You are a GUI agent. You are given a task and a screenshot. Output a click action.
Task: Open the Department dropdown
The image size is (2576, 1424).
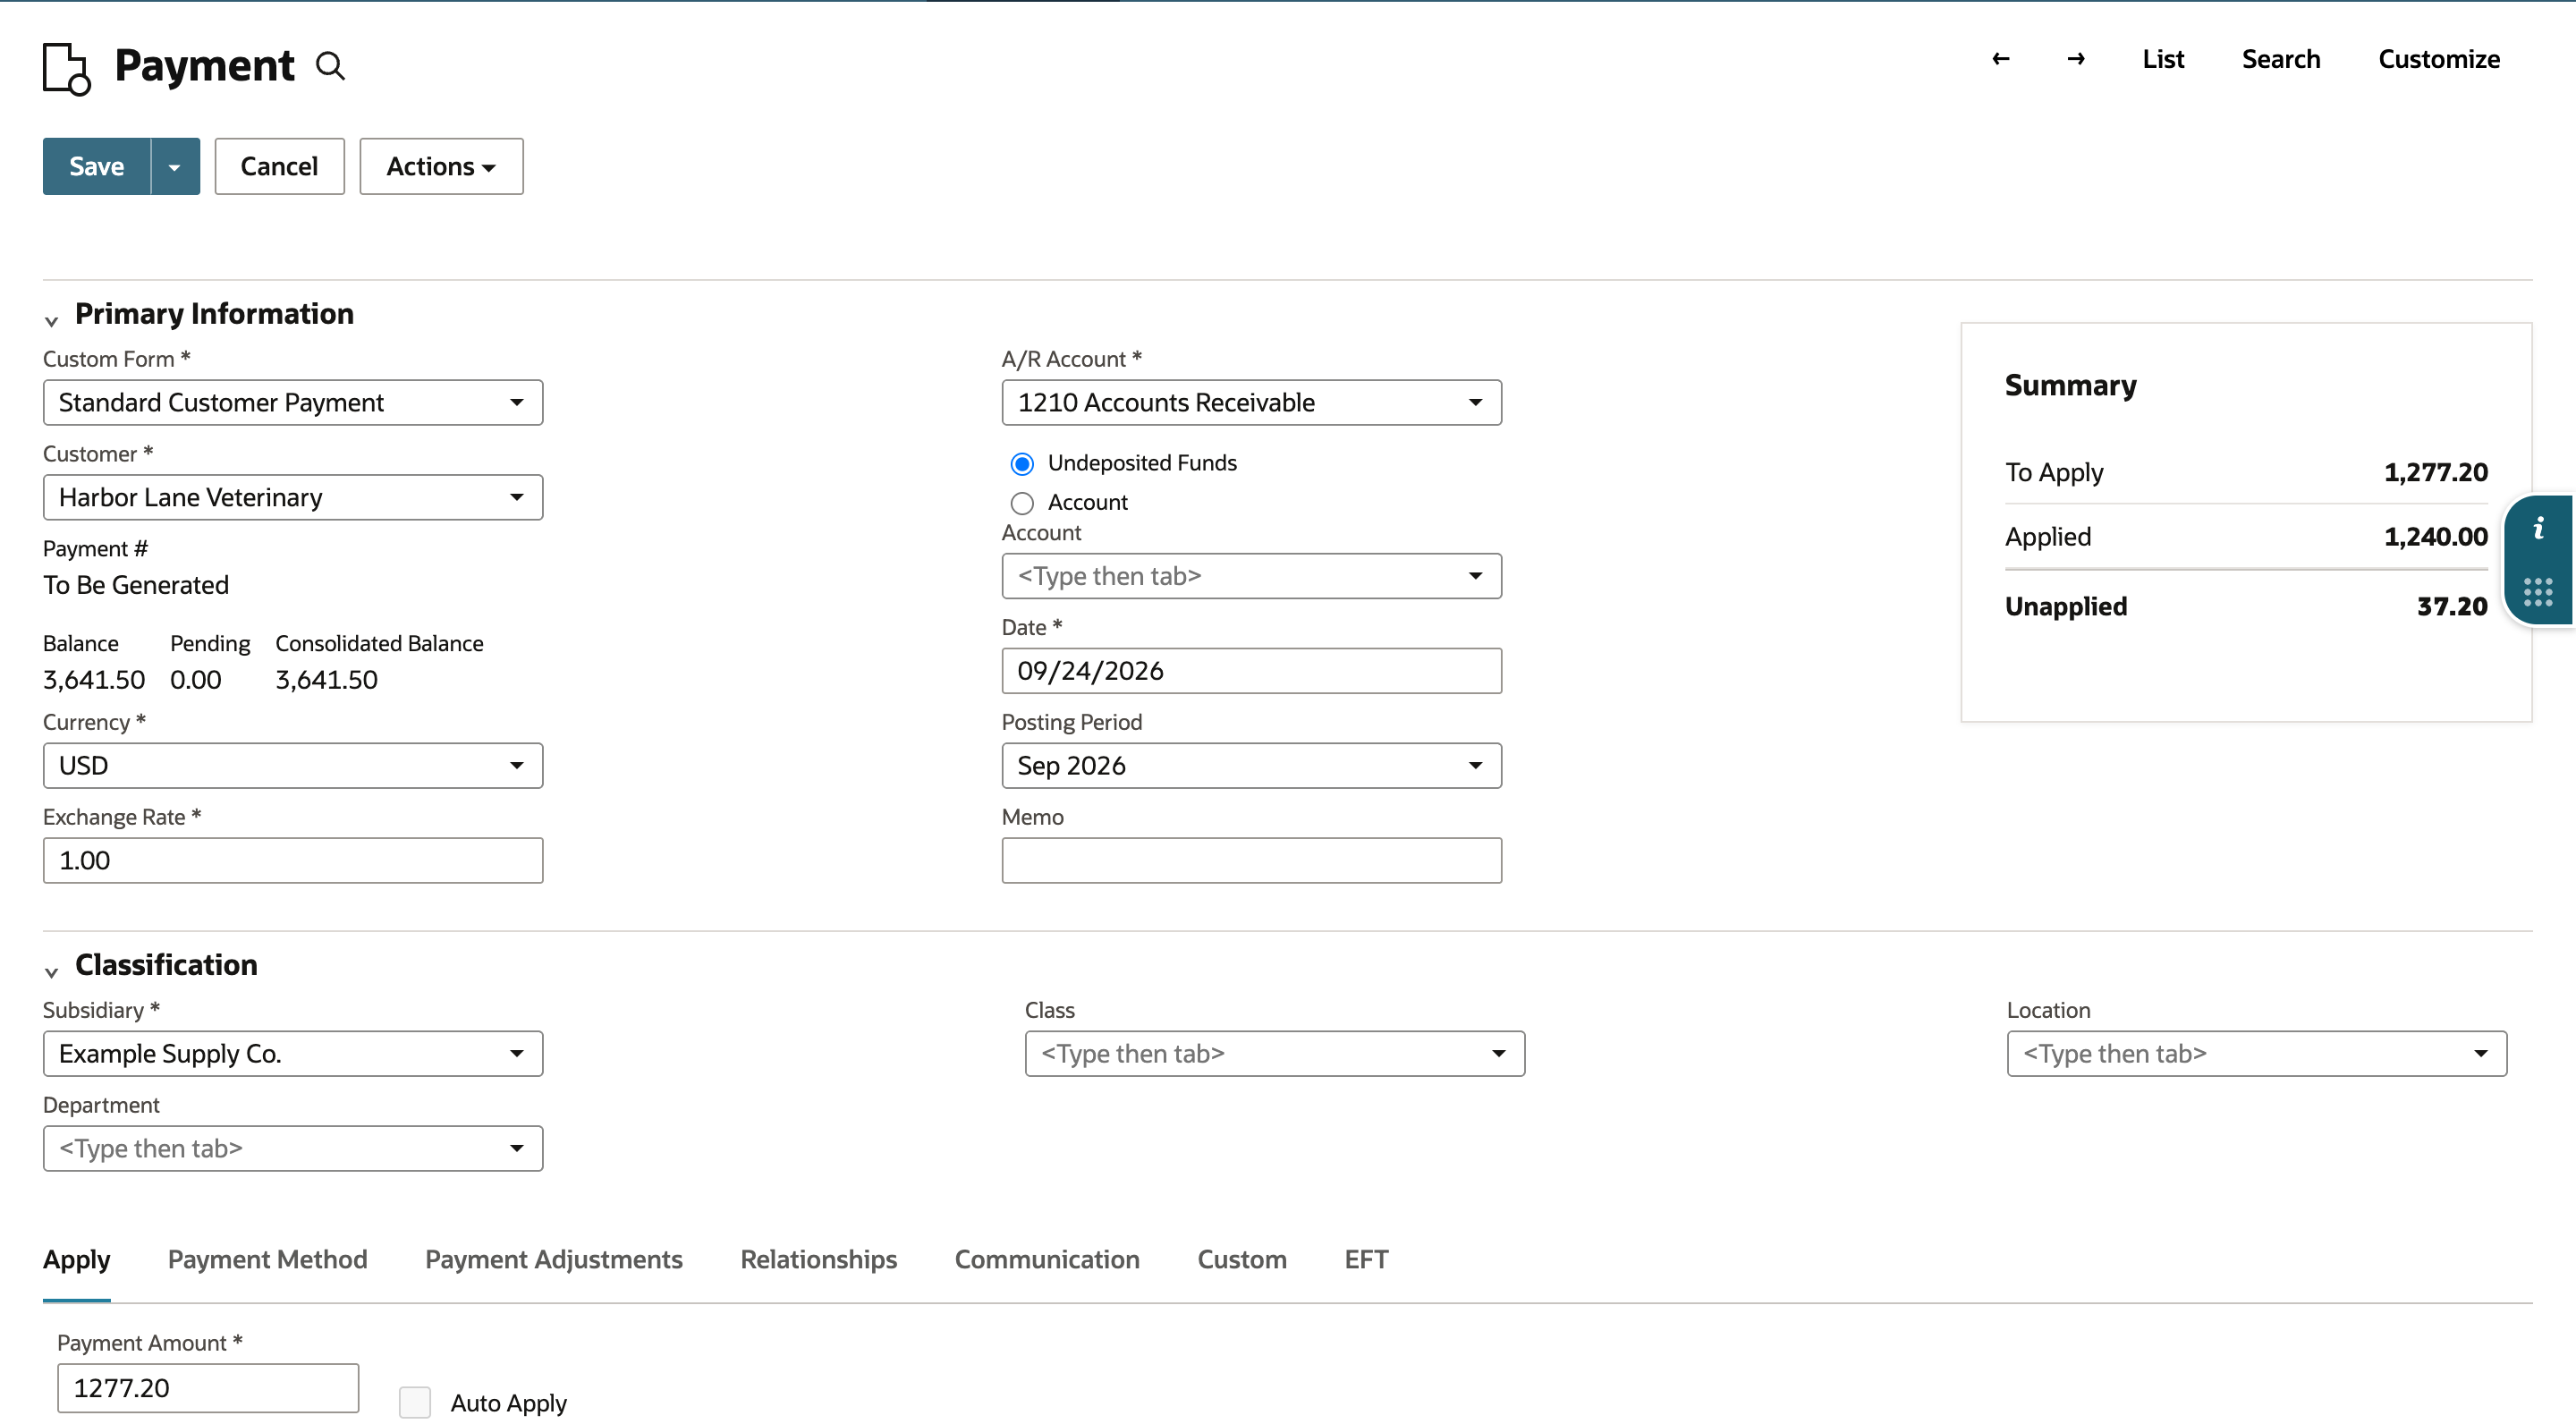(293, 1148)
